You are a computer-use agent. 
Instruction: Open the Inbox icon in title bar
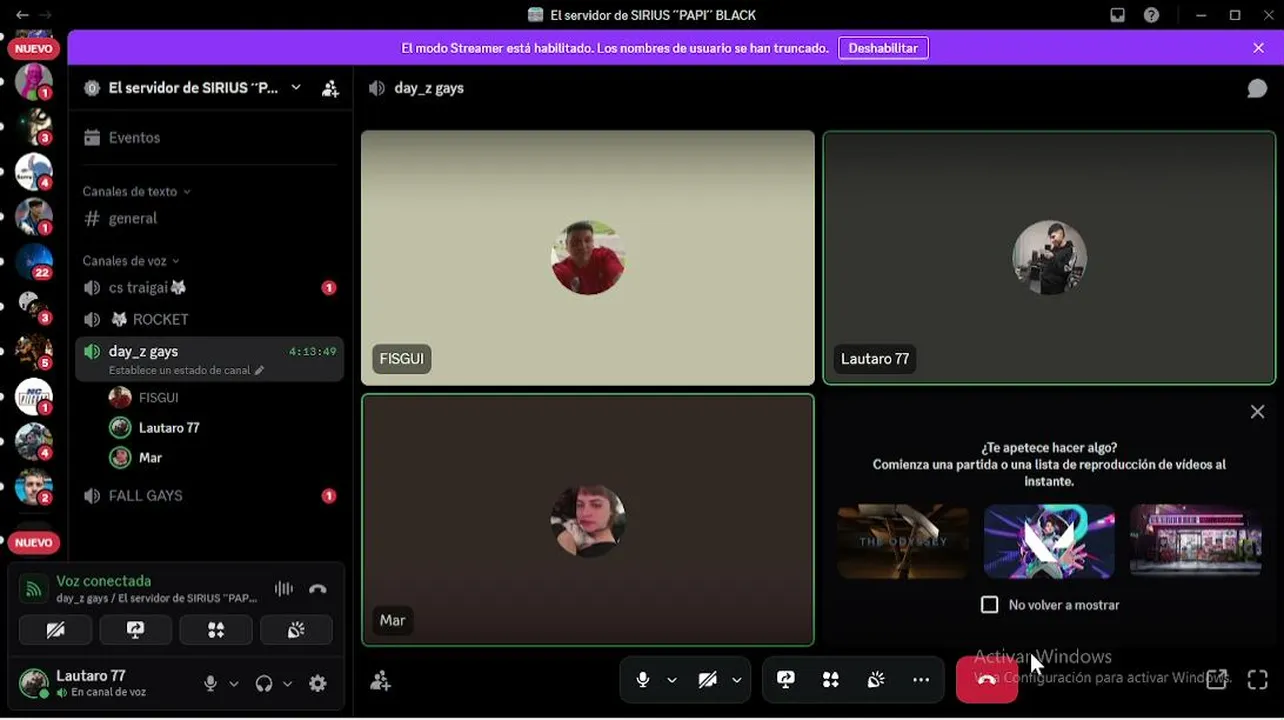(x=1118, y=15)
